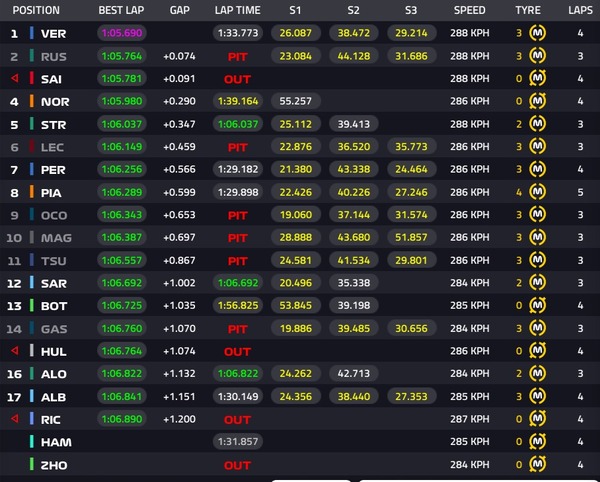This screenshot has width=600, height=482.
Task: Select the STR driver row name
Action: pyautogui.click(x=54, y=125)
